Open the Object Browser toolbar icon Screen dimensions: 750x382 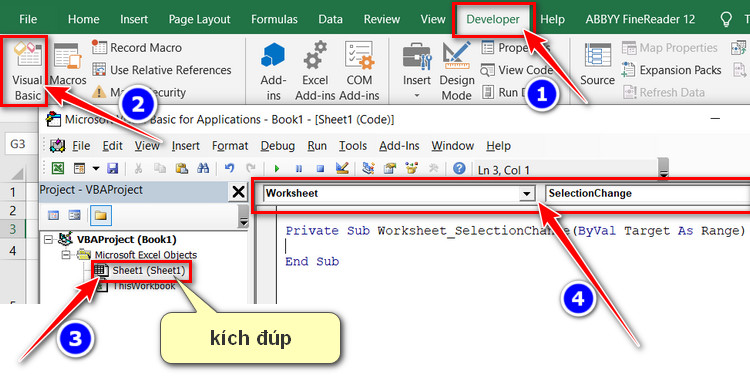pyautogui.click(x=411, y=168)
